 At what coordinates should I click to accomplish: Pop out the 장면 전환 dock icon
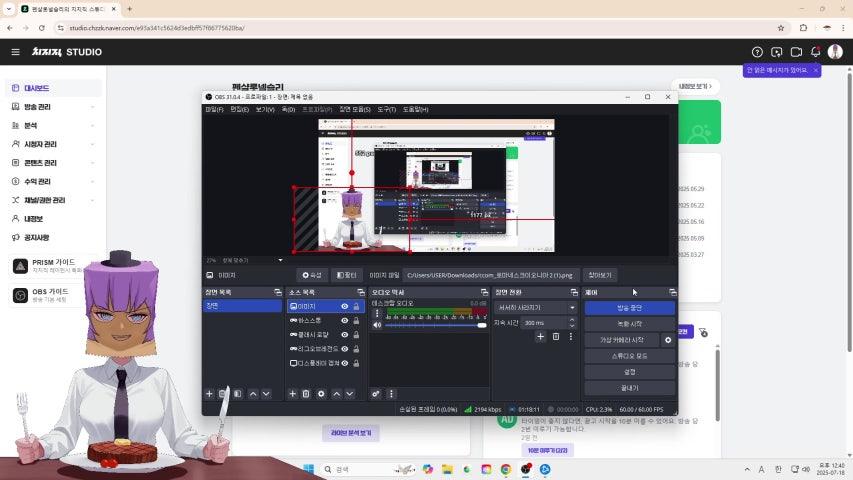(x=574, y=292)
